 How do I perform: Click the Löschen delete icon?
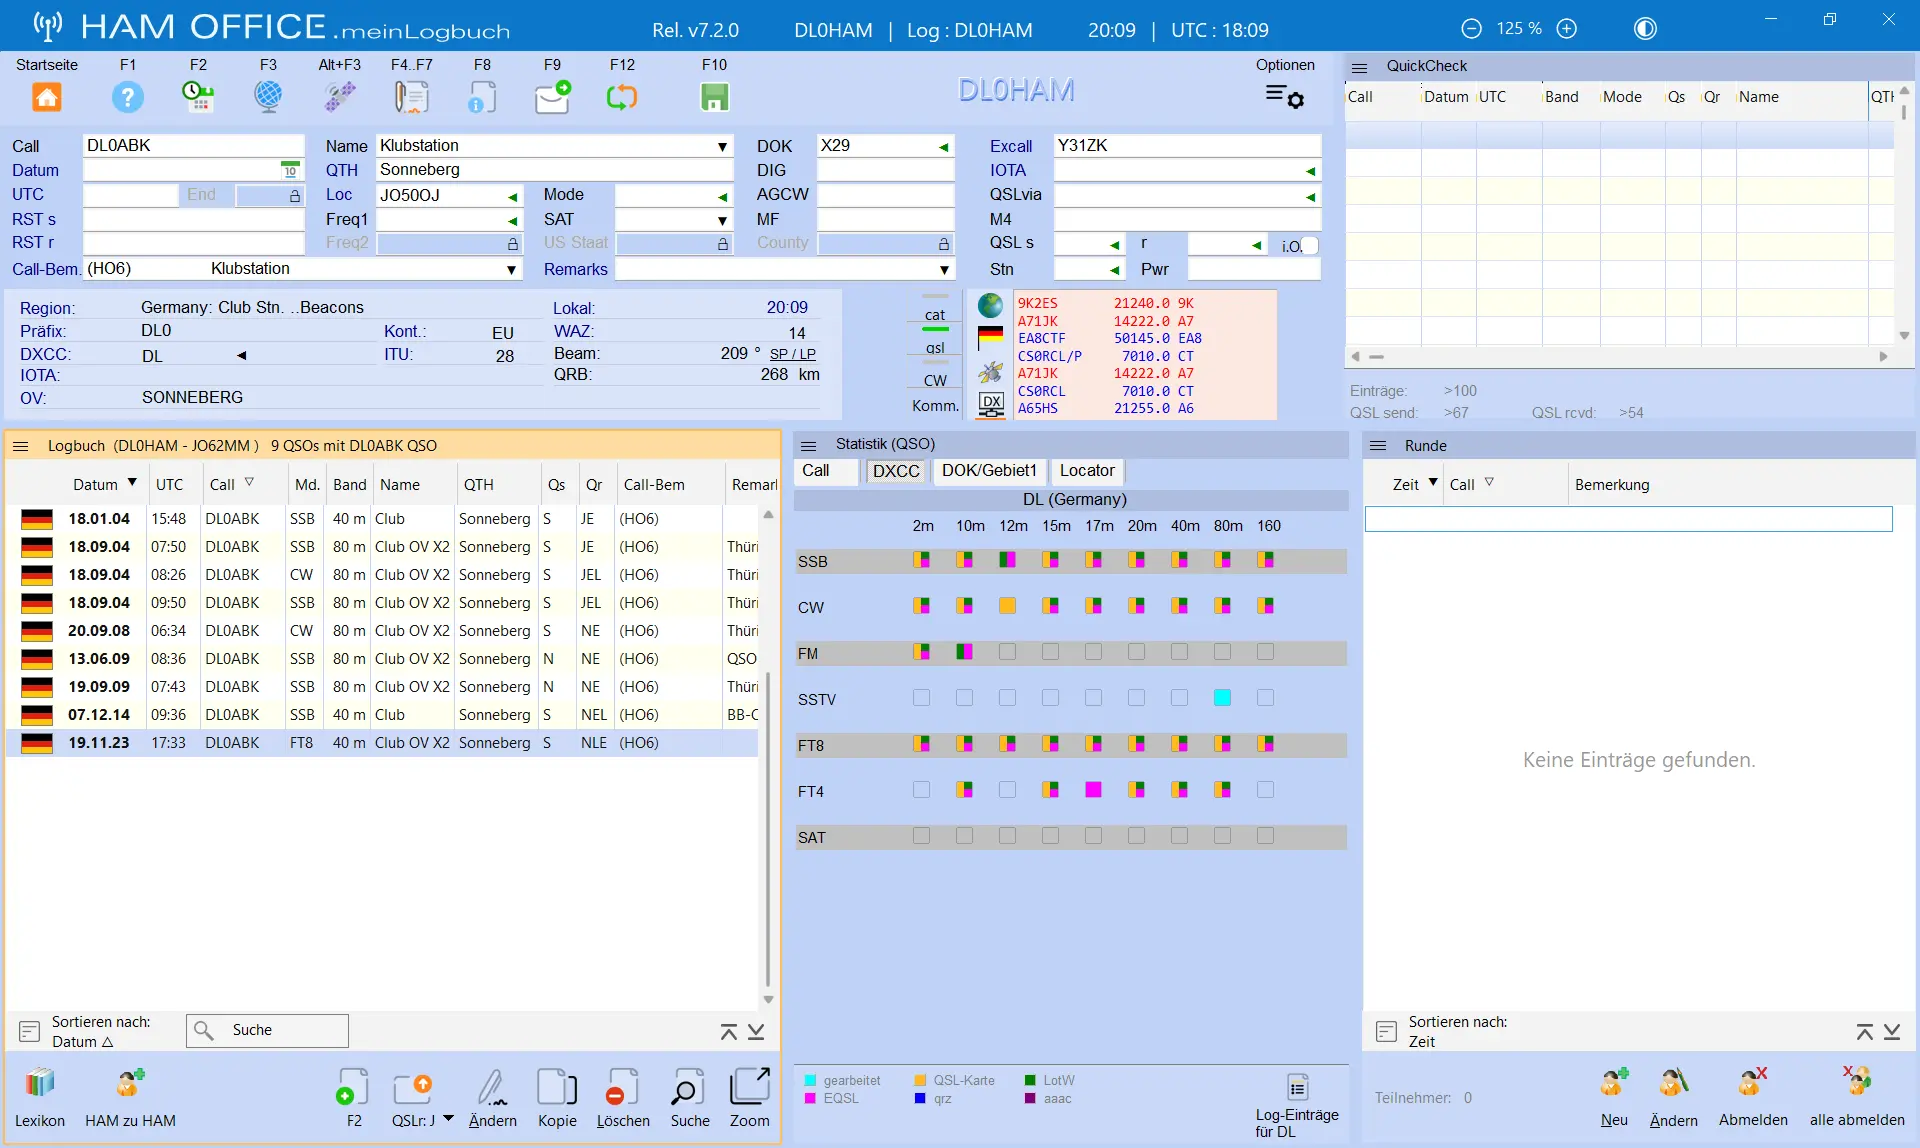623,1088
